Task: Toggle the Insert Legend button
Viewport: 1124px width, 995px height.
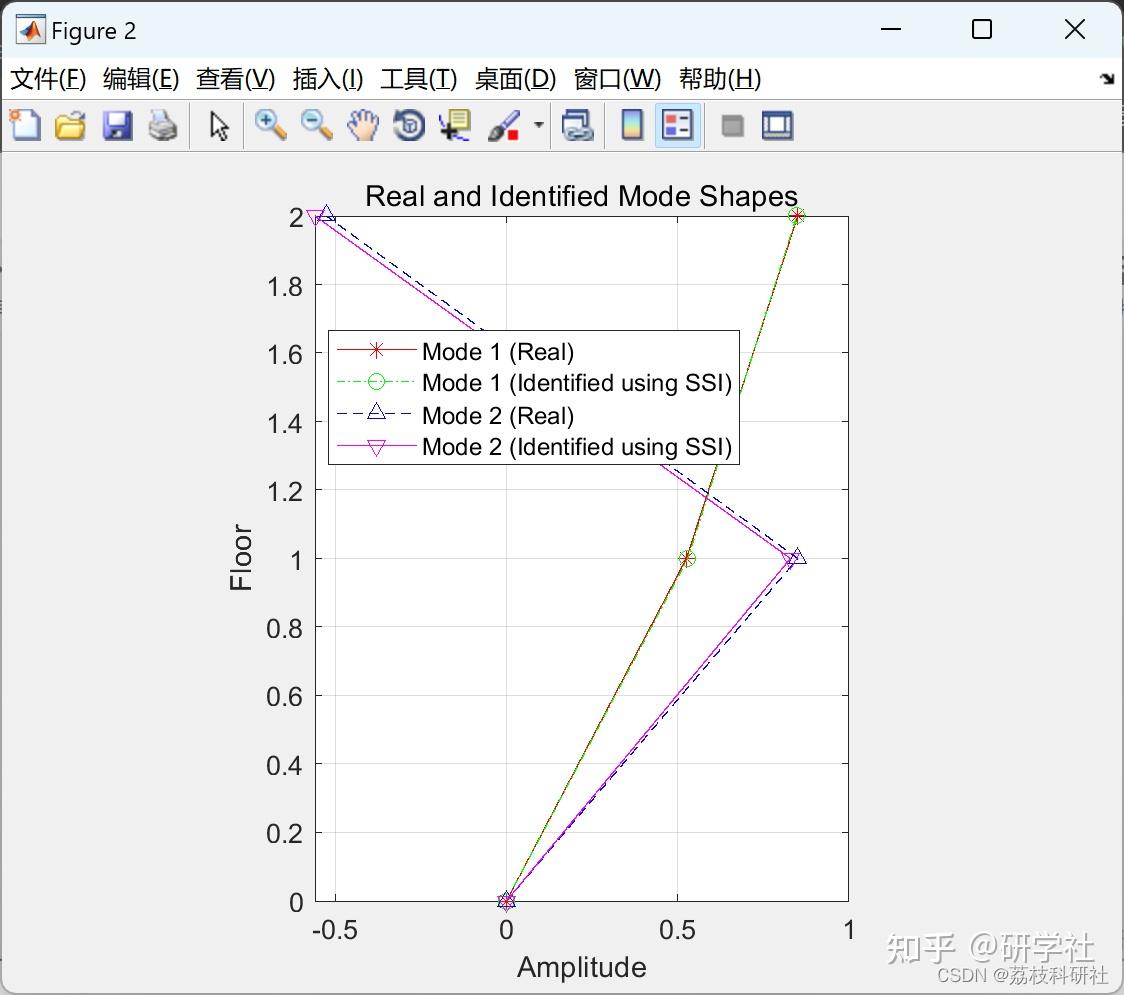Action: pyautogui.click(x=677, y=125)
